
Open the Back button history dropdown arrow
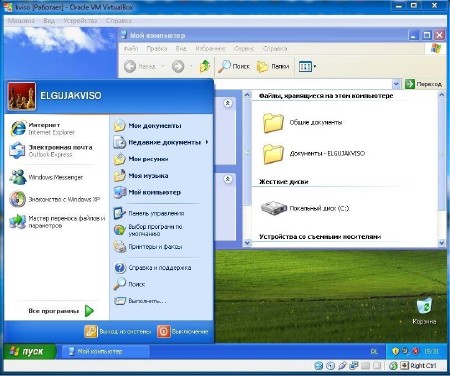coord(163,66)
